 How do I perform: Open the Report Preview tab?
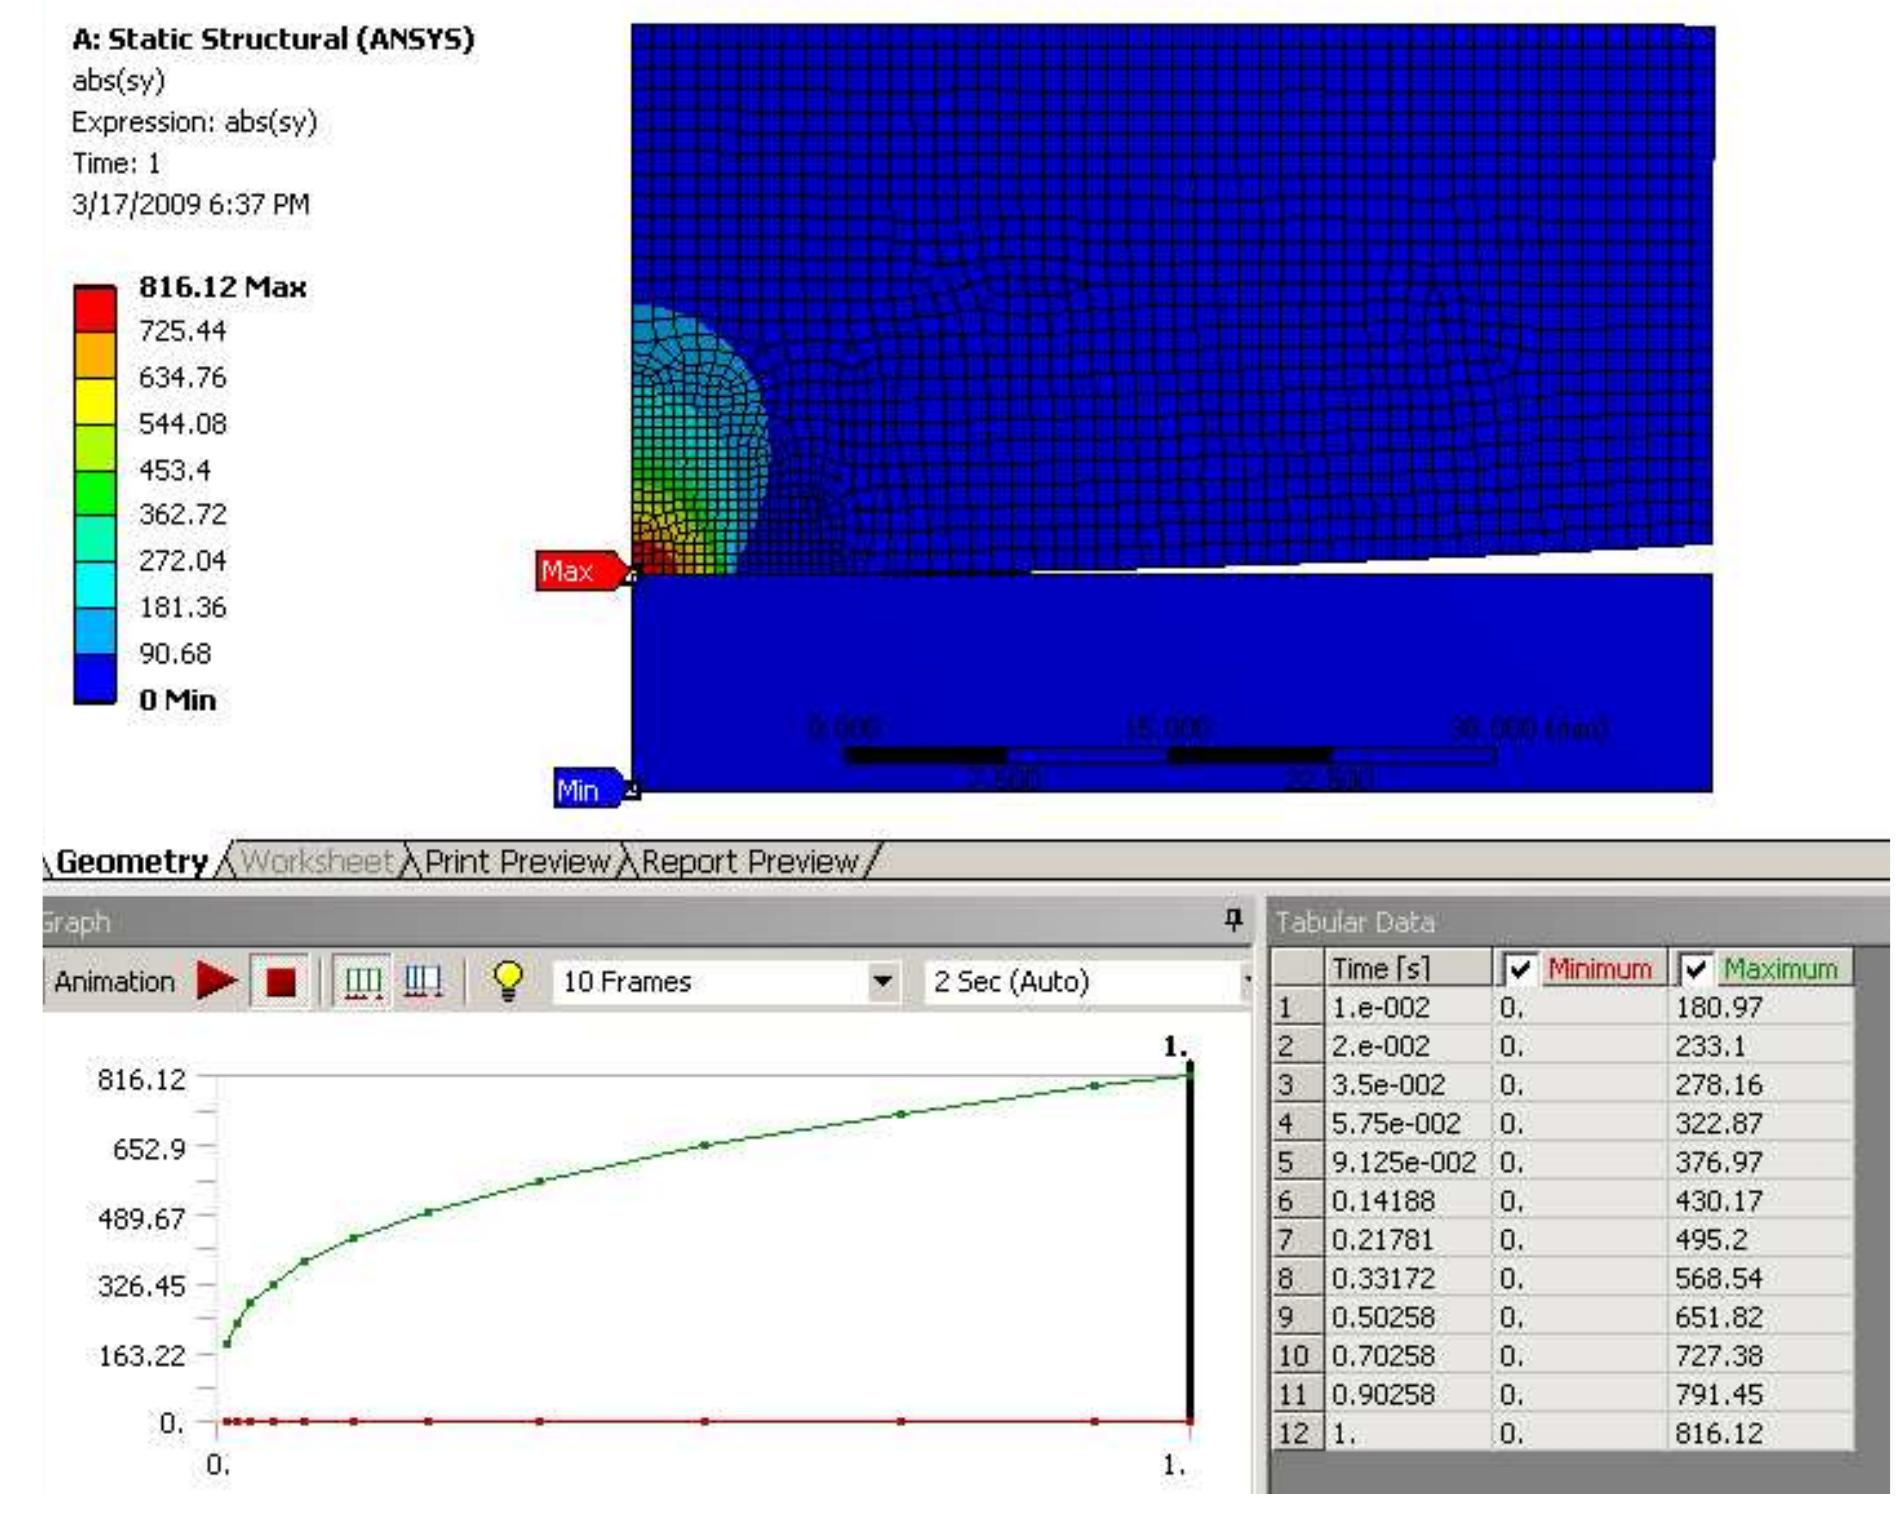point(749,861)
